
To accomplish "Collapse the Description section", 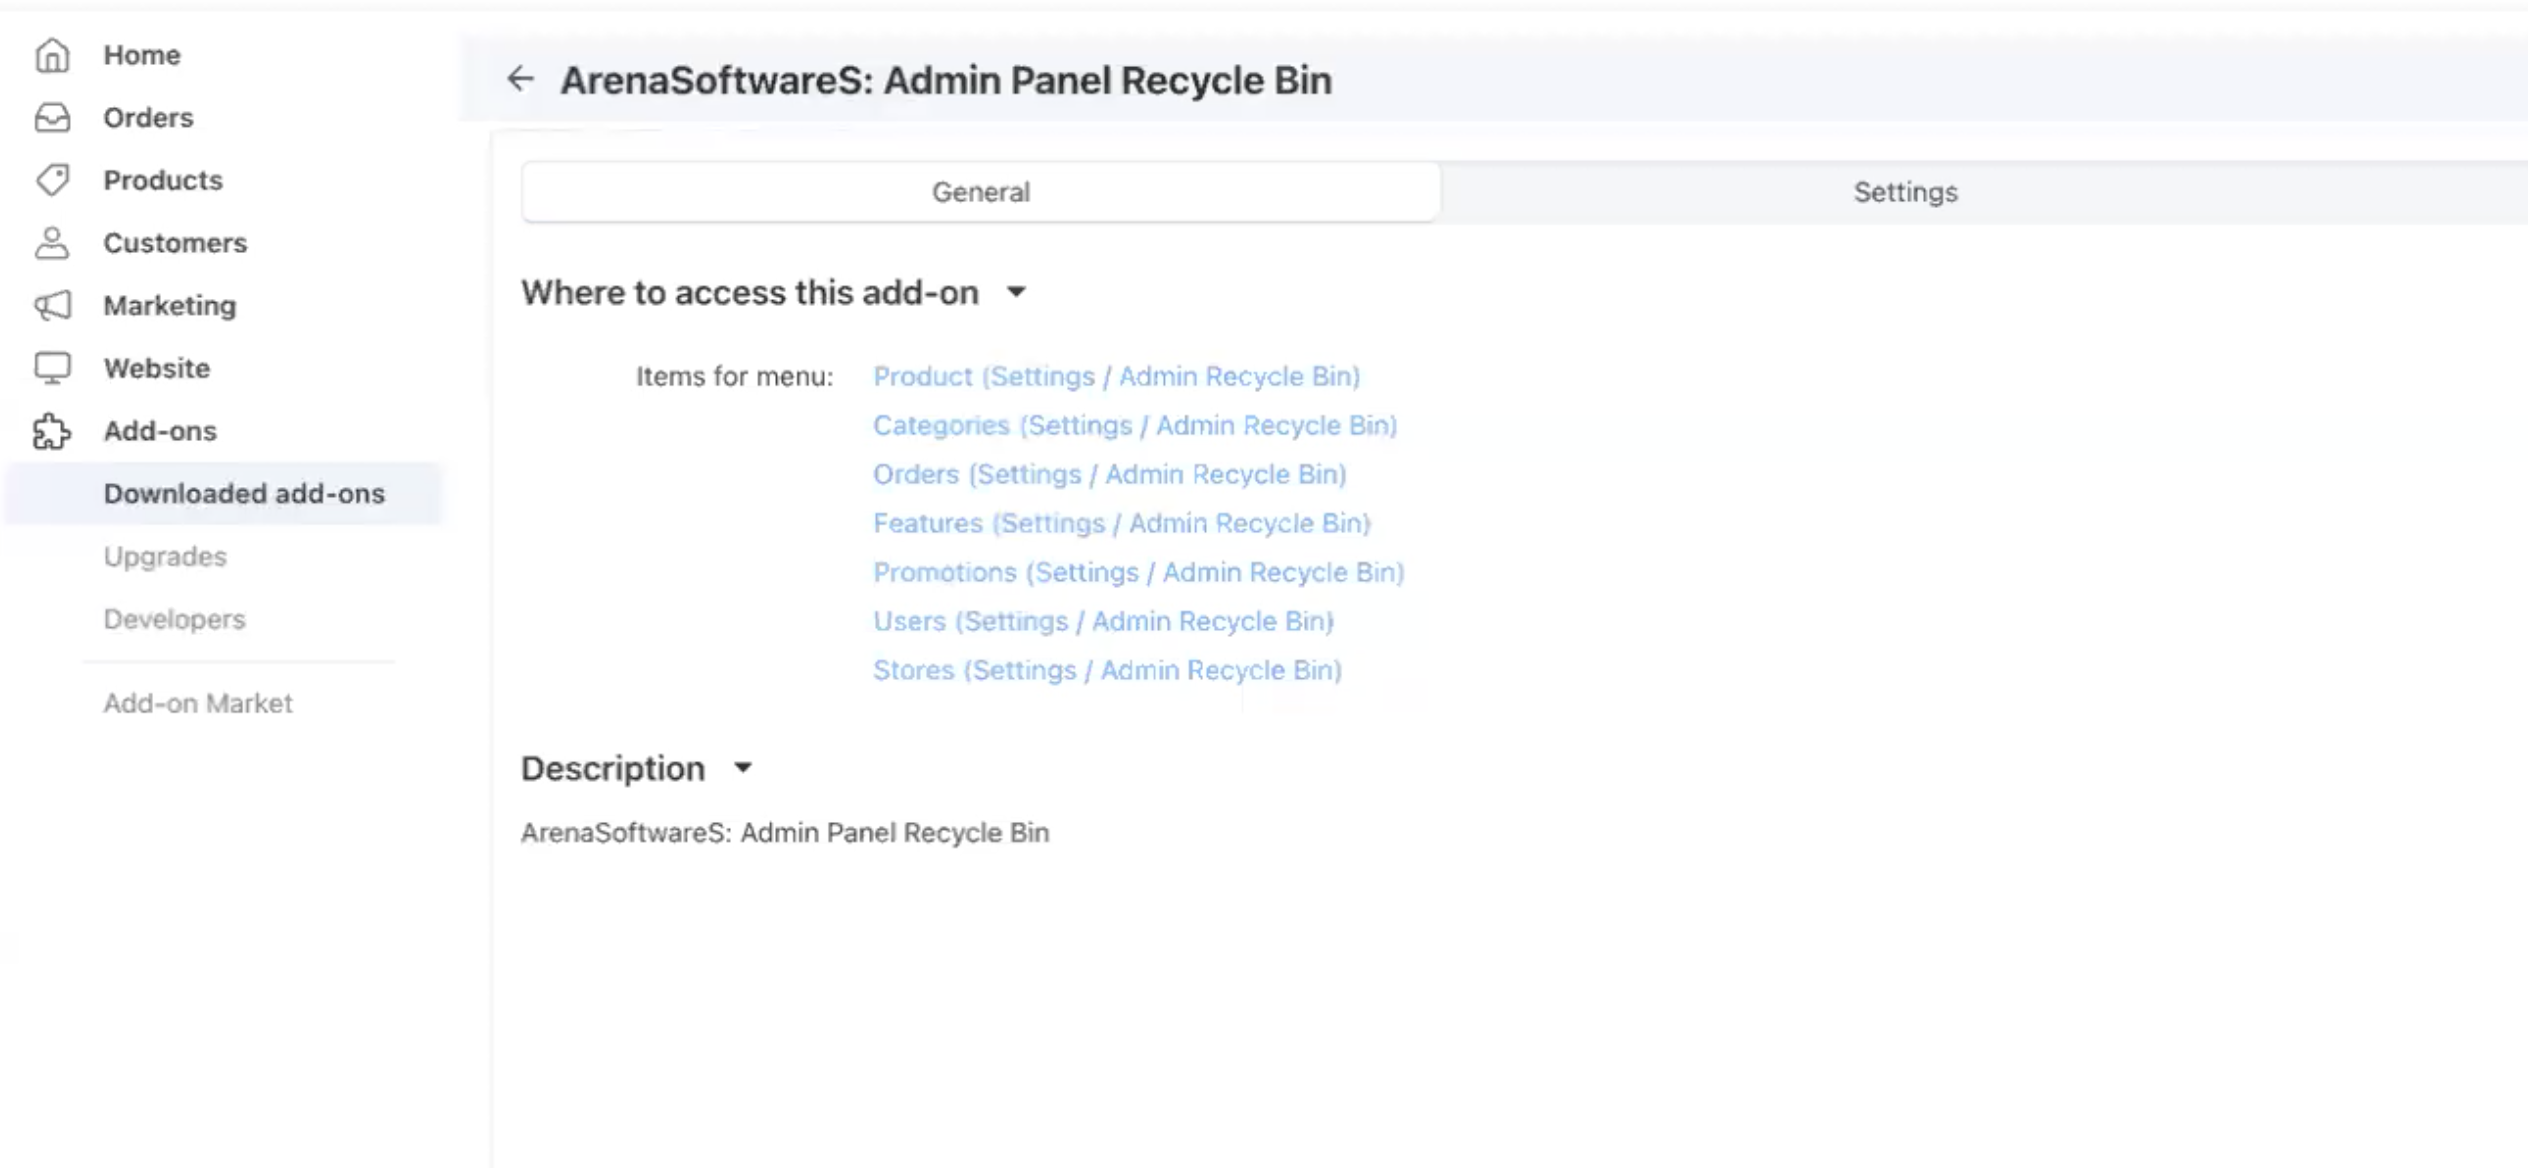I will pos(742,768).
